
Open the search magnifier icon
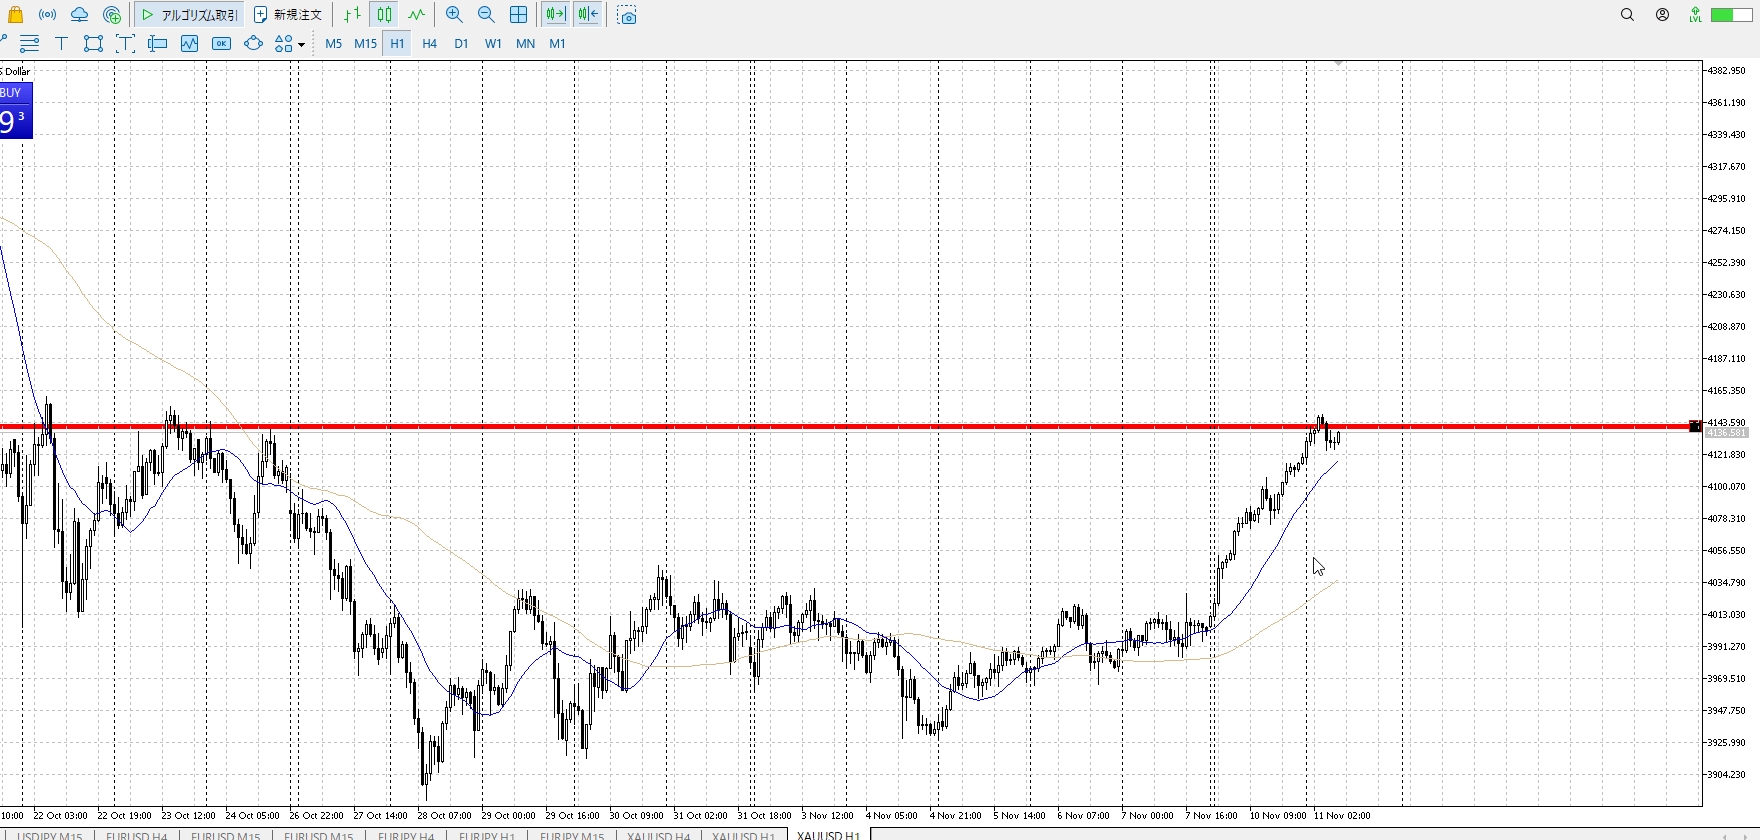tap(1627, 15)
